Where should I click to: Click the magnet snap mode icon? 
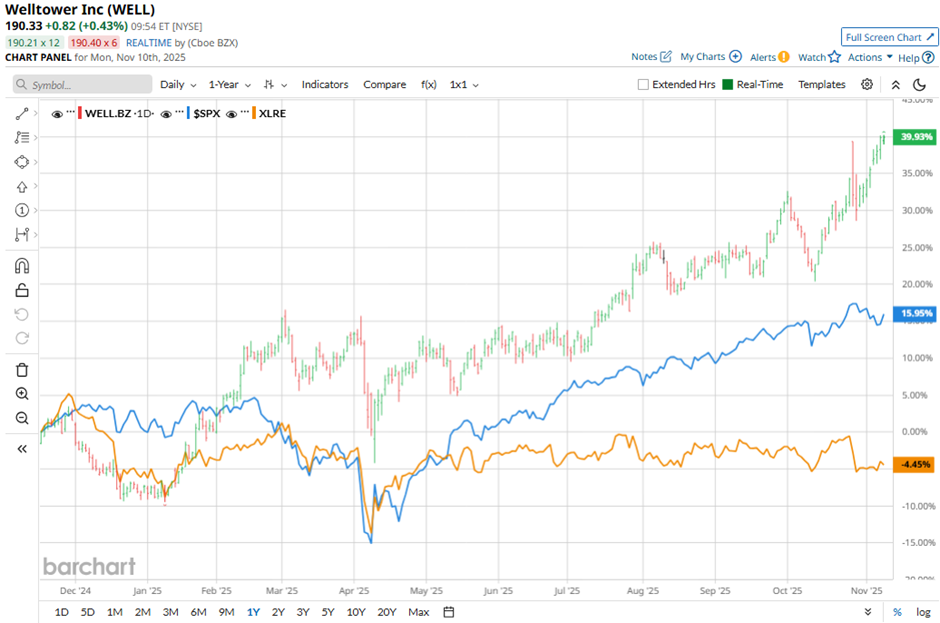point(22,266)
